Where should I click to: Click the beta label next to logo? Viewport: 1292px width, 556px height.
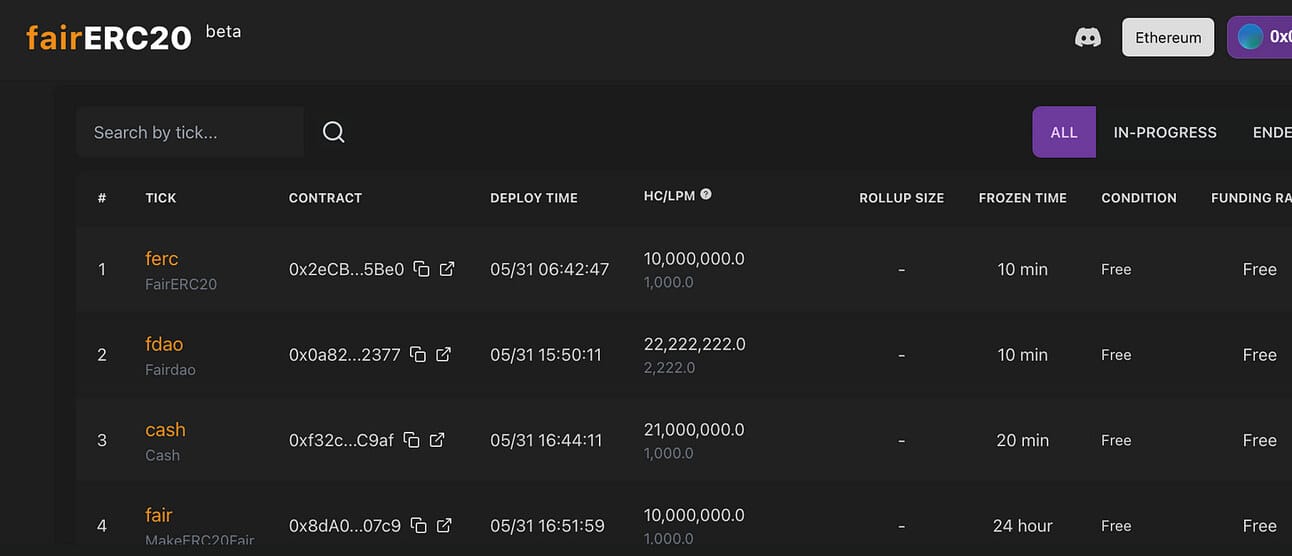click(223, 31)
